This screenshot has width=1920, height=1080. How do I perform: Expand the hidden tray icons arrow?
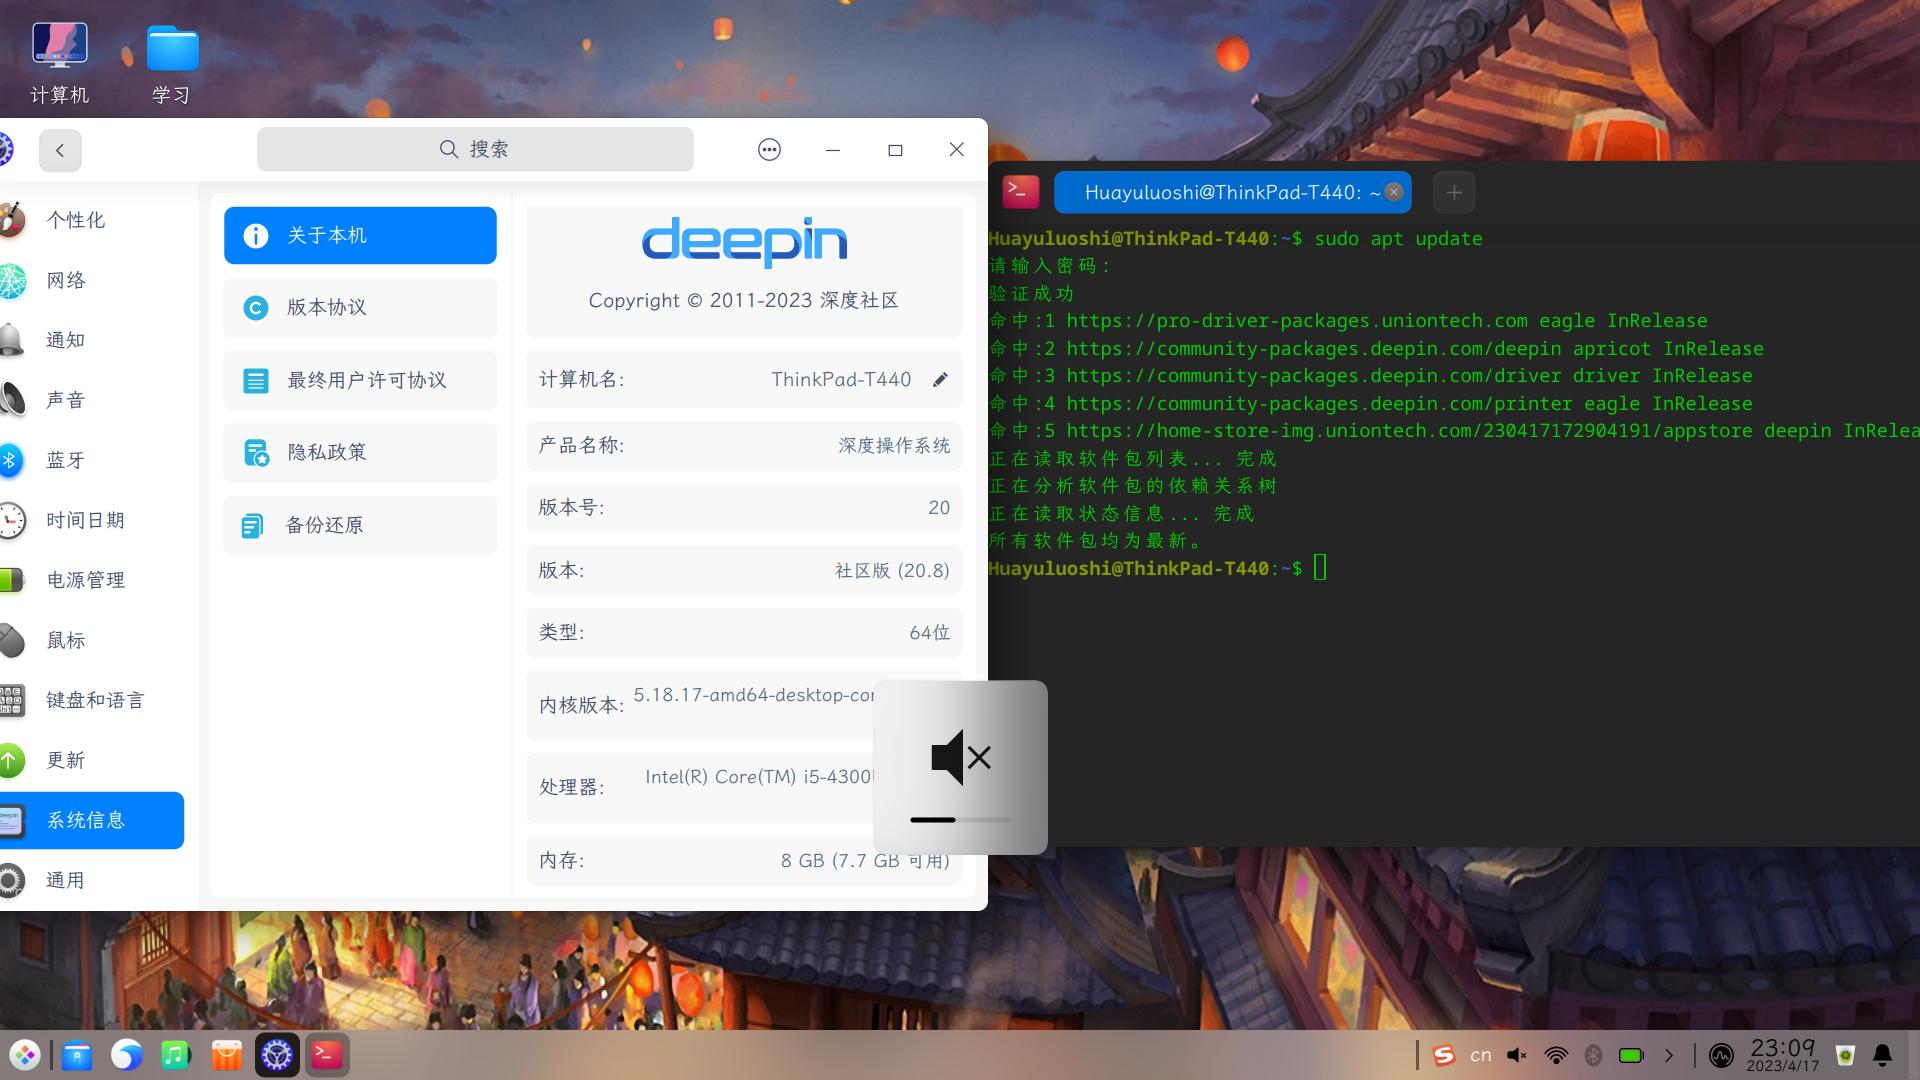1668,1055
